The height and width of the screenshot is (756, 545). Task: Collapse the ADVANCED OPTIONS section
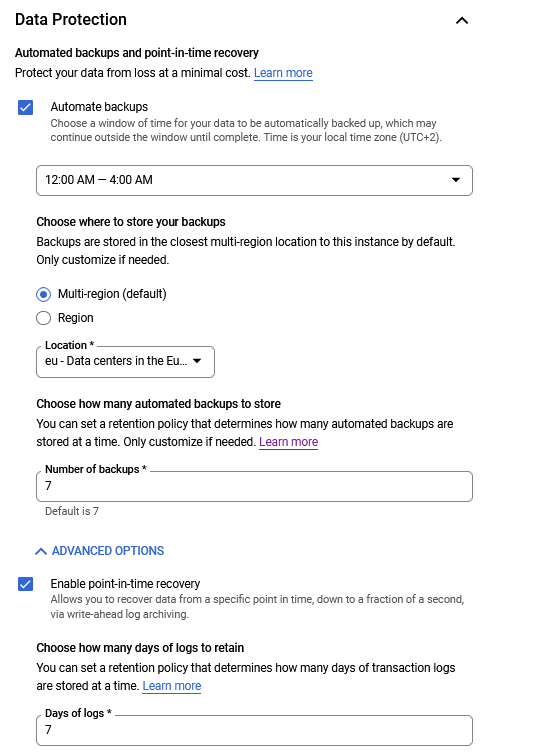tap(99, 551)
